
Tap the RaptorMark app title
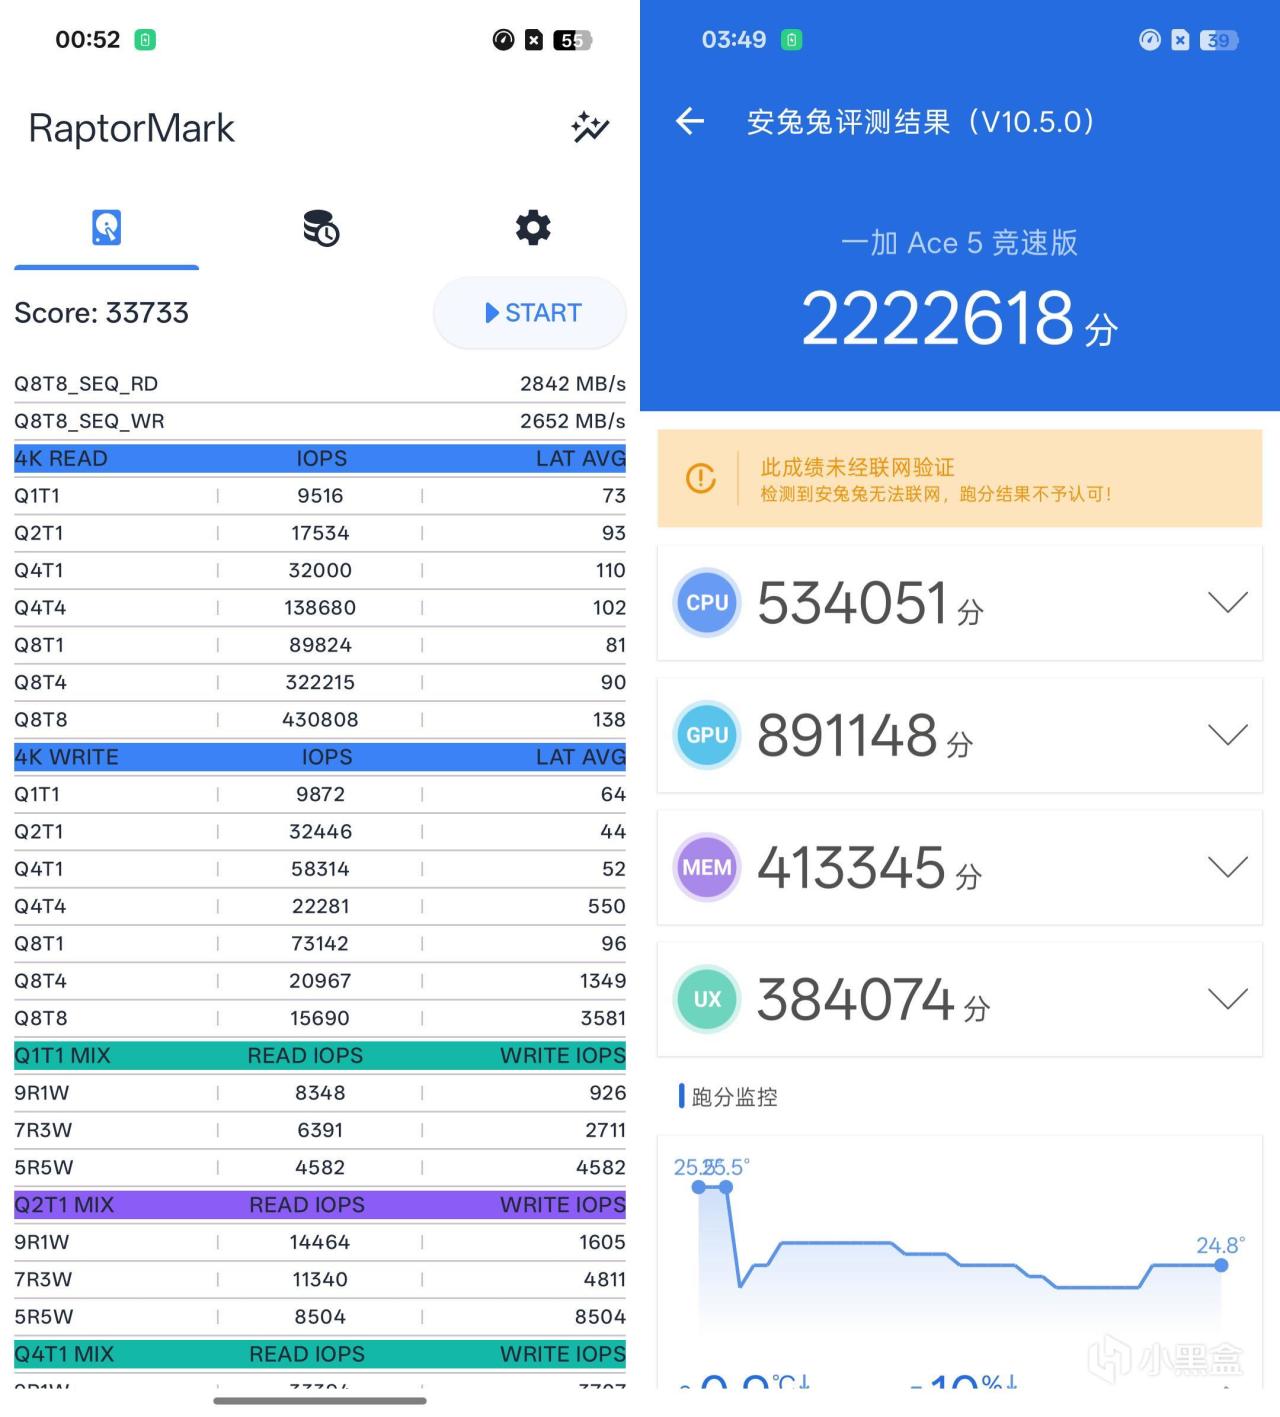(131, 128)
